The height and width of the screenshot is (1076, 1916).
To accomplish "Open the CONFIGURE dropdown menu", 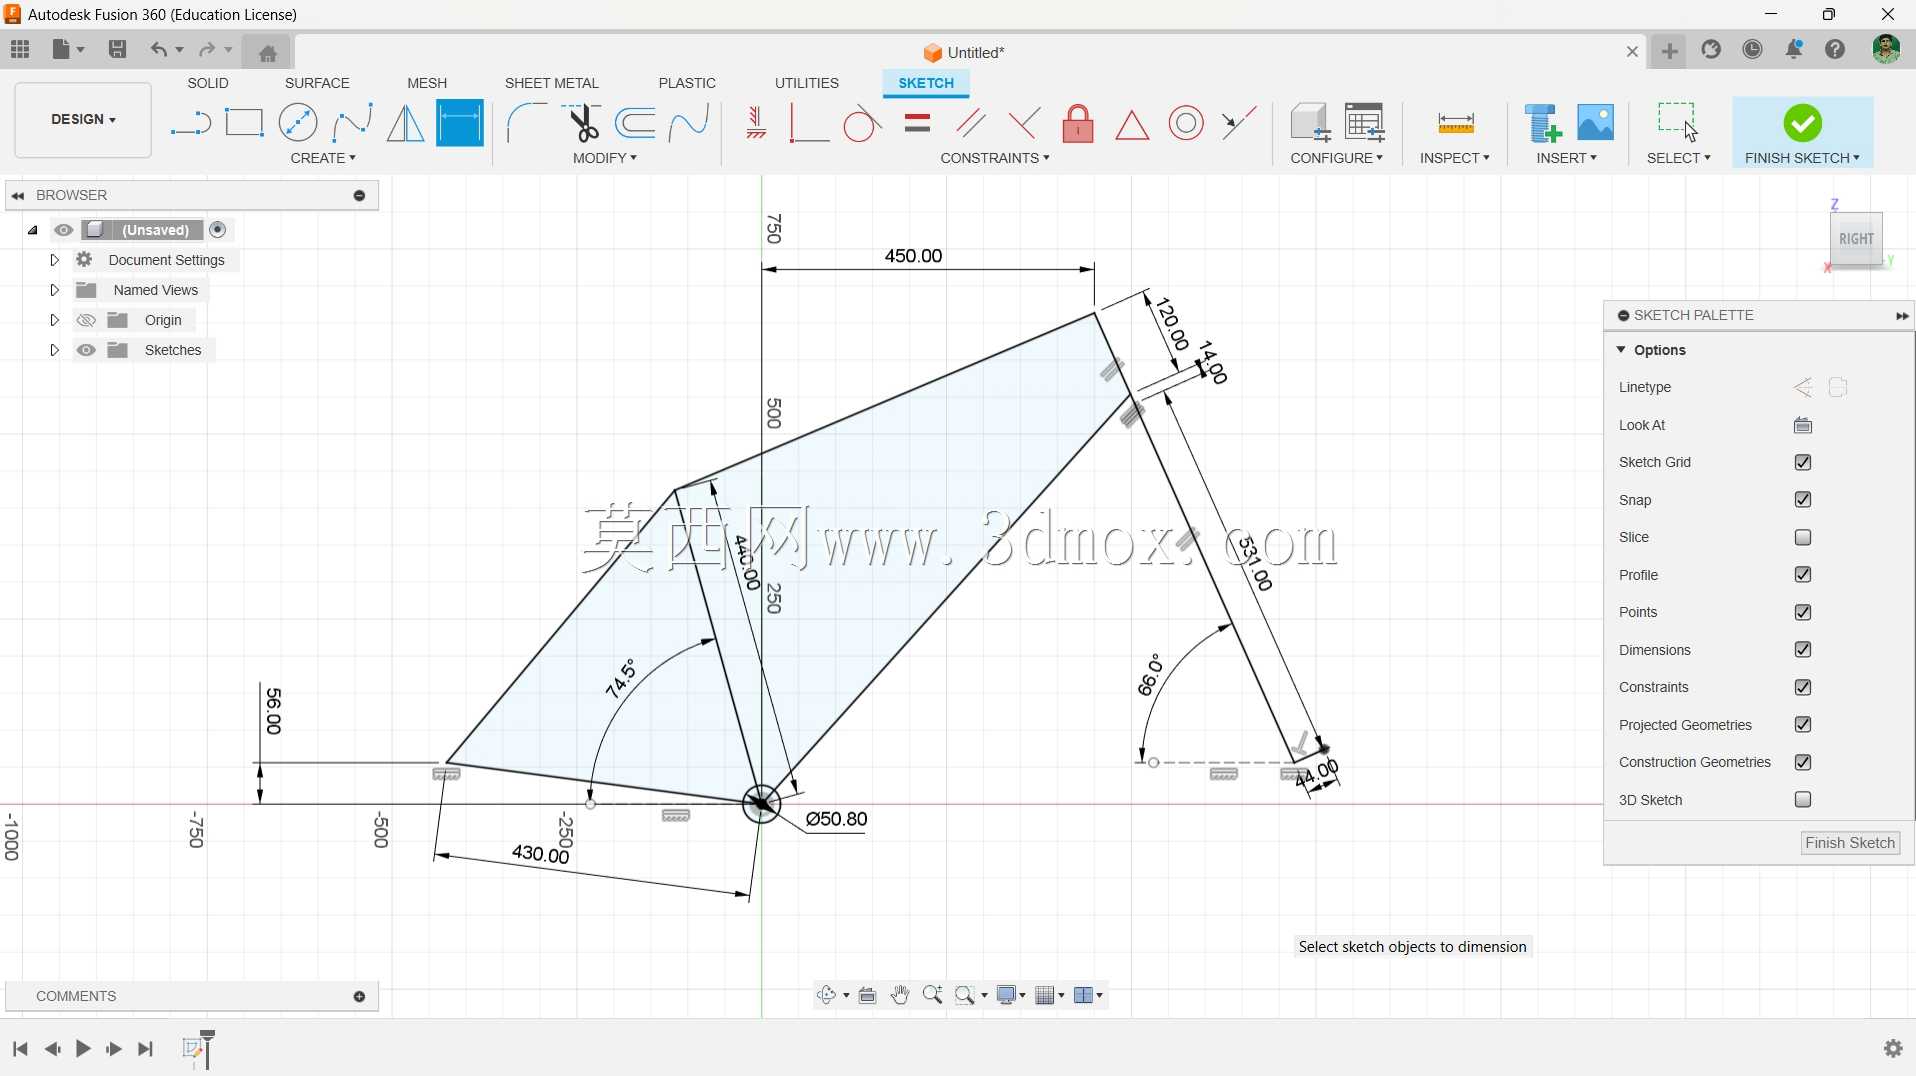I will [1337, 158].
